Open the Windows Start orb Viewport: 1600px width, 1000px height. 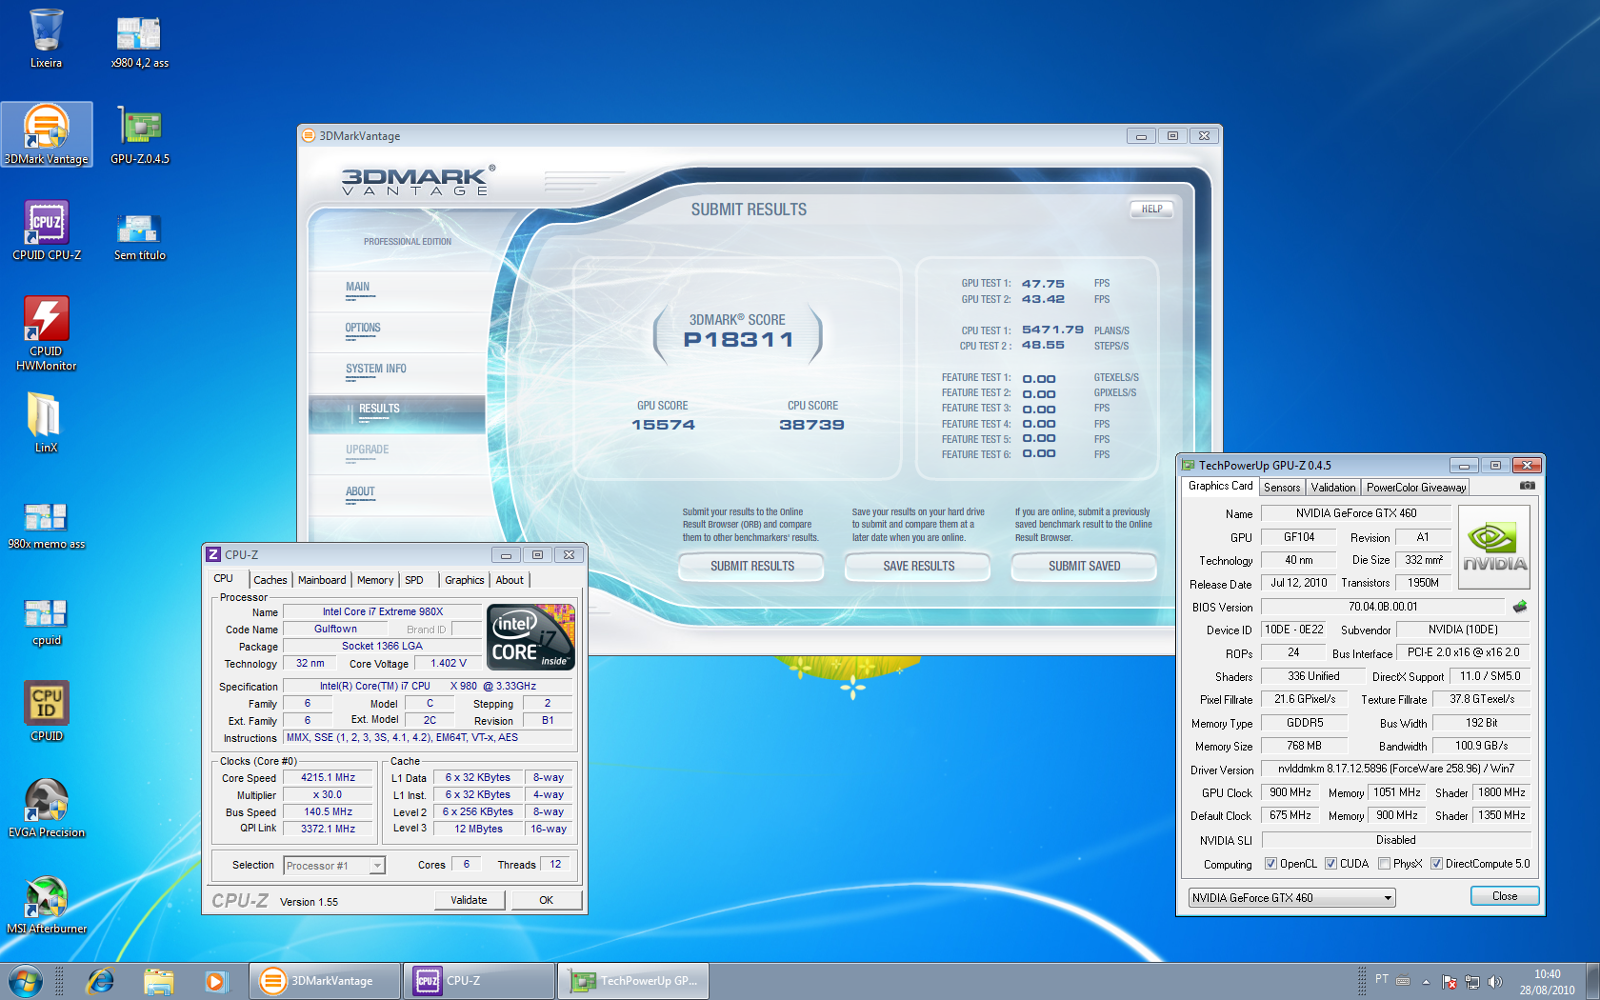(x=25, y=981)
